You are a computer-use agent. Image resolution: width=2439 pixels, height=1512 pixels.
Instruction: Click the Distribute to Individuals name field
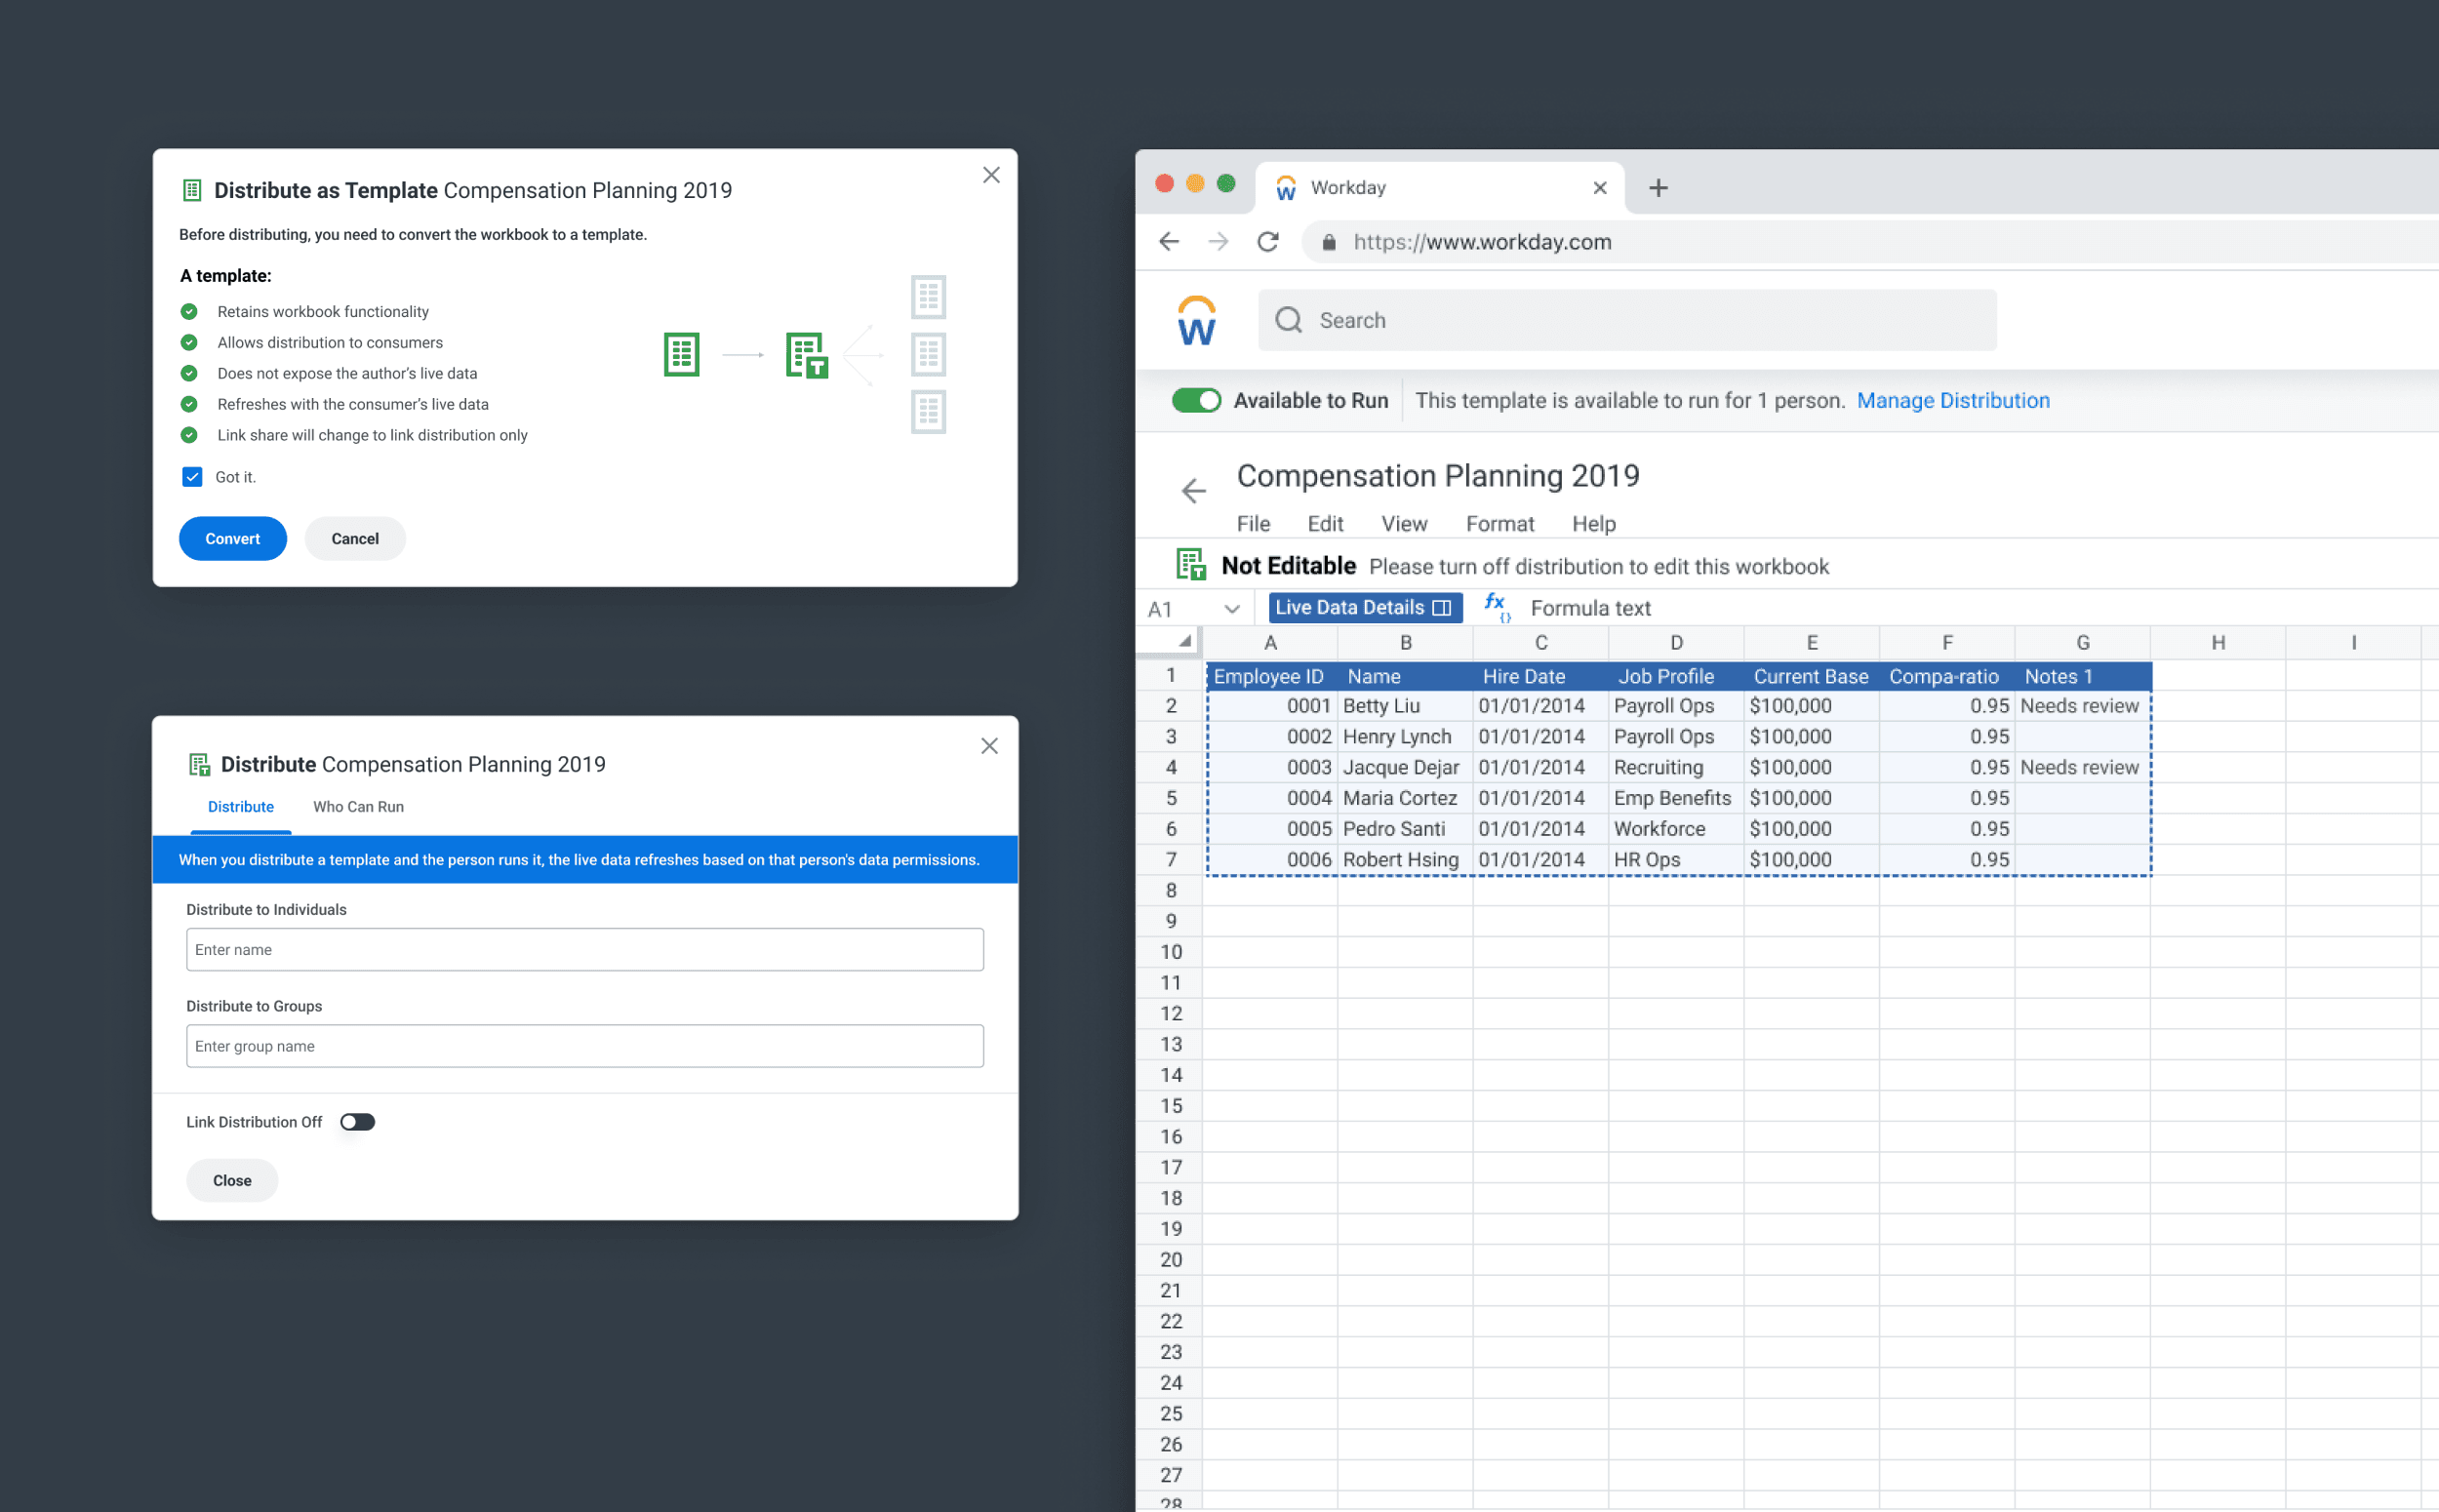pos(584,949)
